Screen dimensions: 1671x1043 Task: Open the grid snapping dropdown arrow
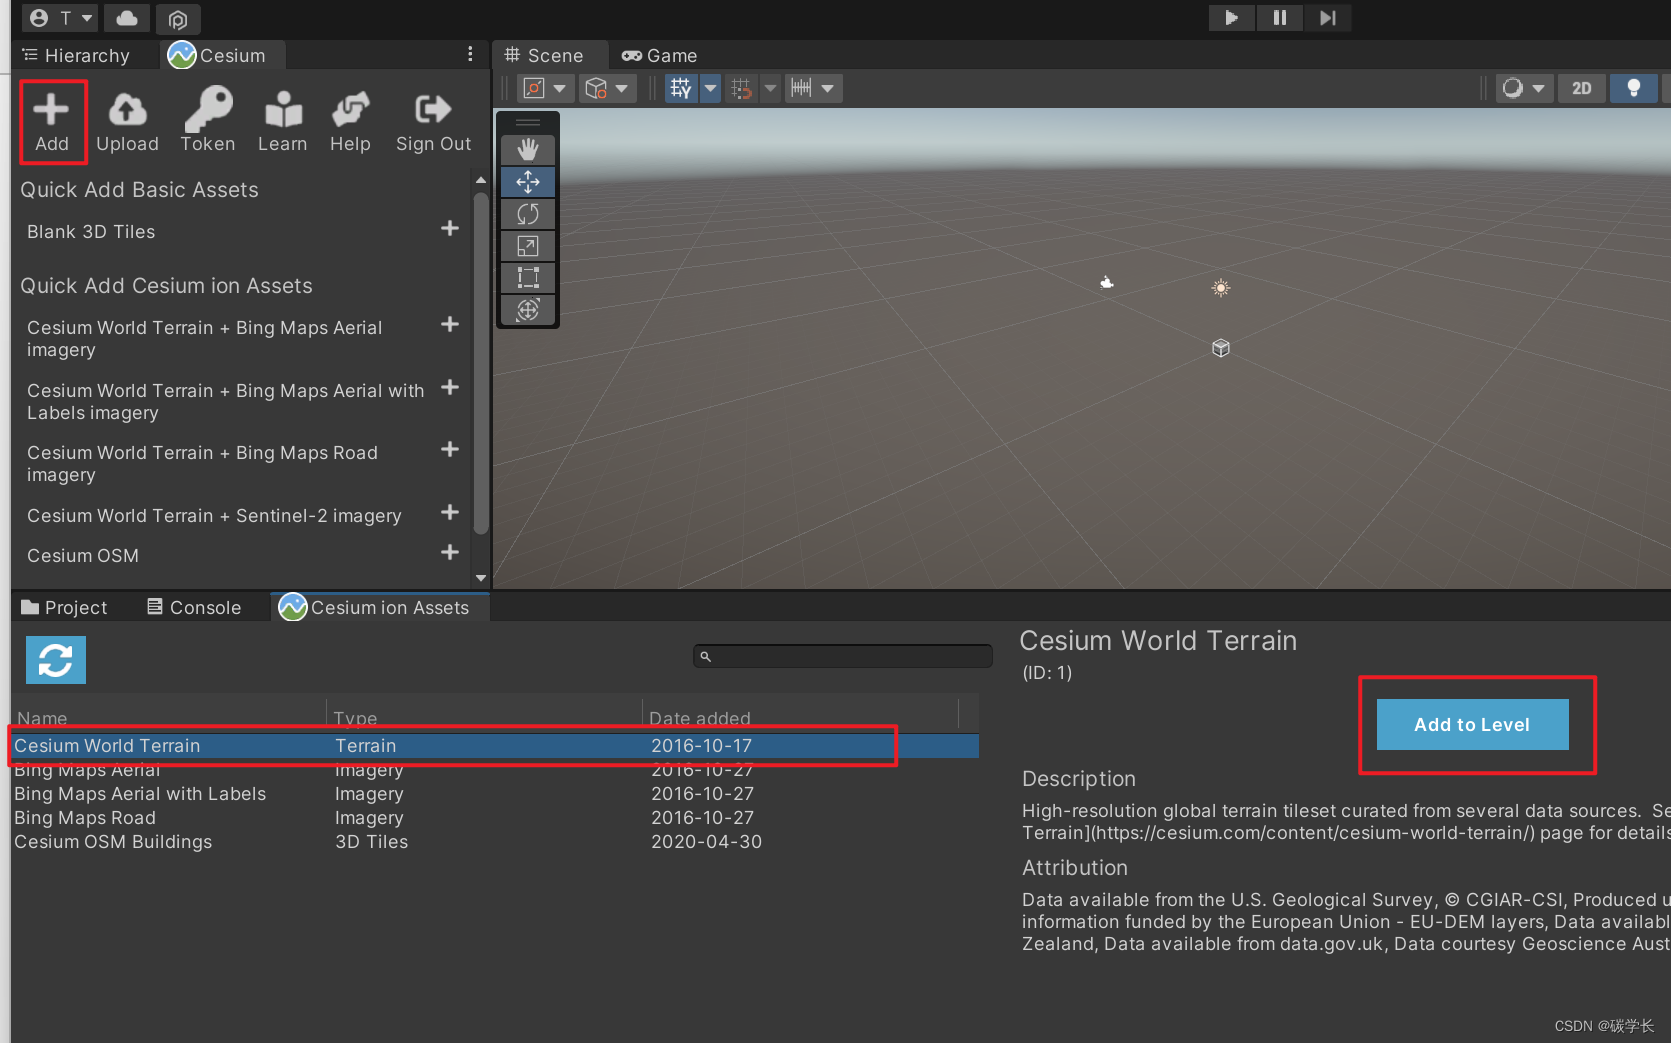pyautogui.click(x=770, y=88)
